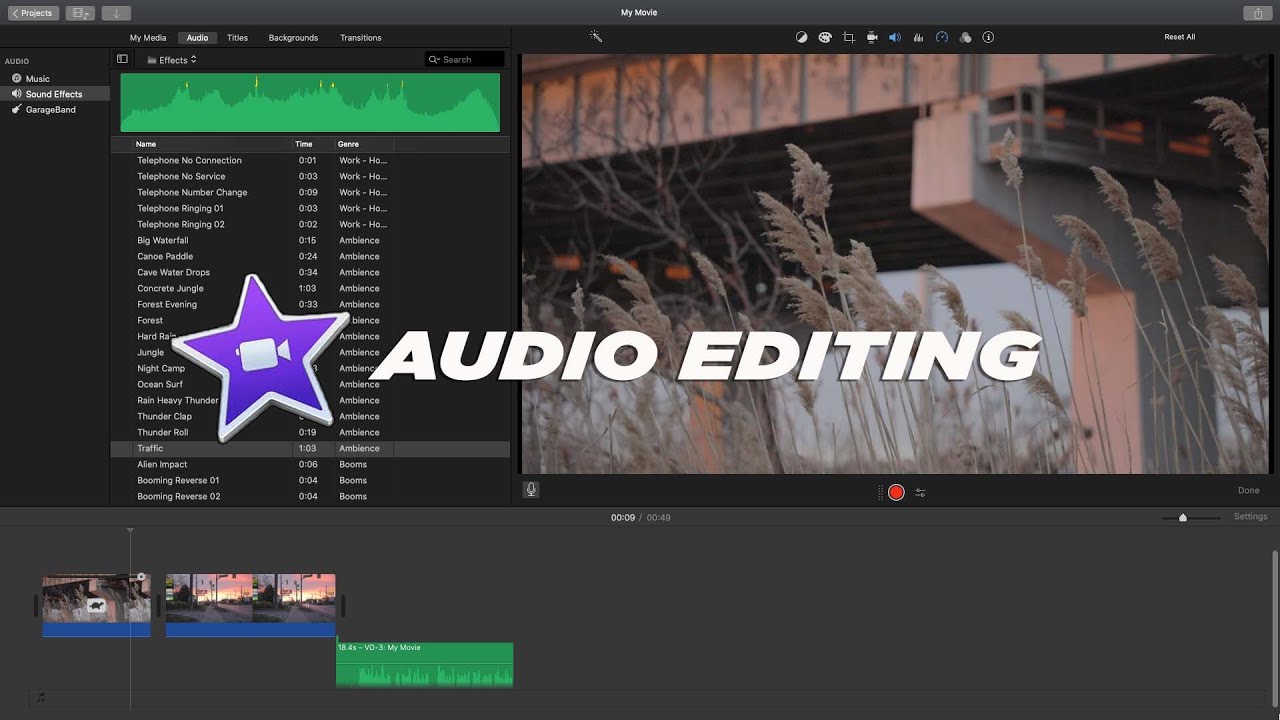
Task: Open the Stabilization camera tool
Action: [x=872, y=37]
